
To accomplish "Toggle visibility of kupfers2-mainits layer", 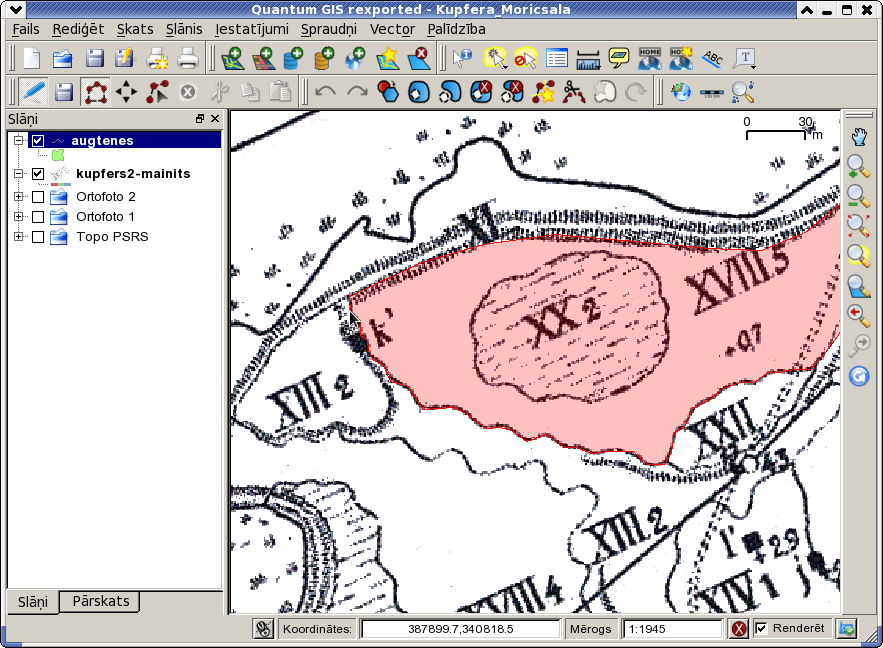I will coord(38,174).
